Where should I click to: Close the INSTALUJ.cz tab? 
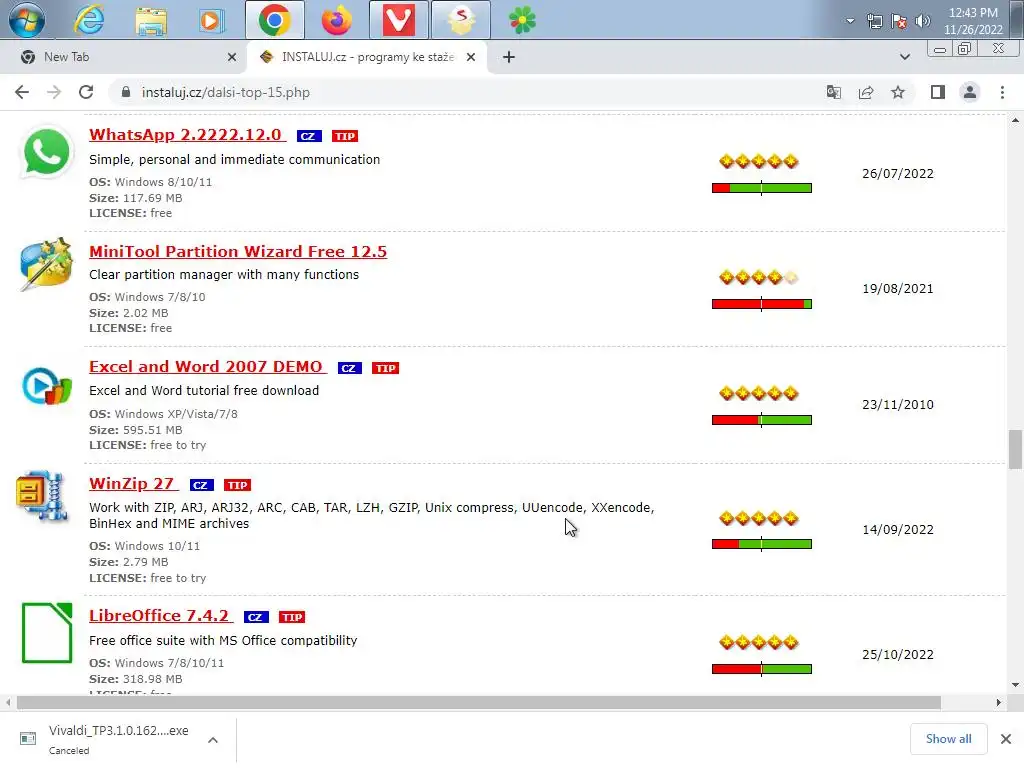(471, 57)
